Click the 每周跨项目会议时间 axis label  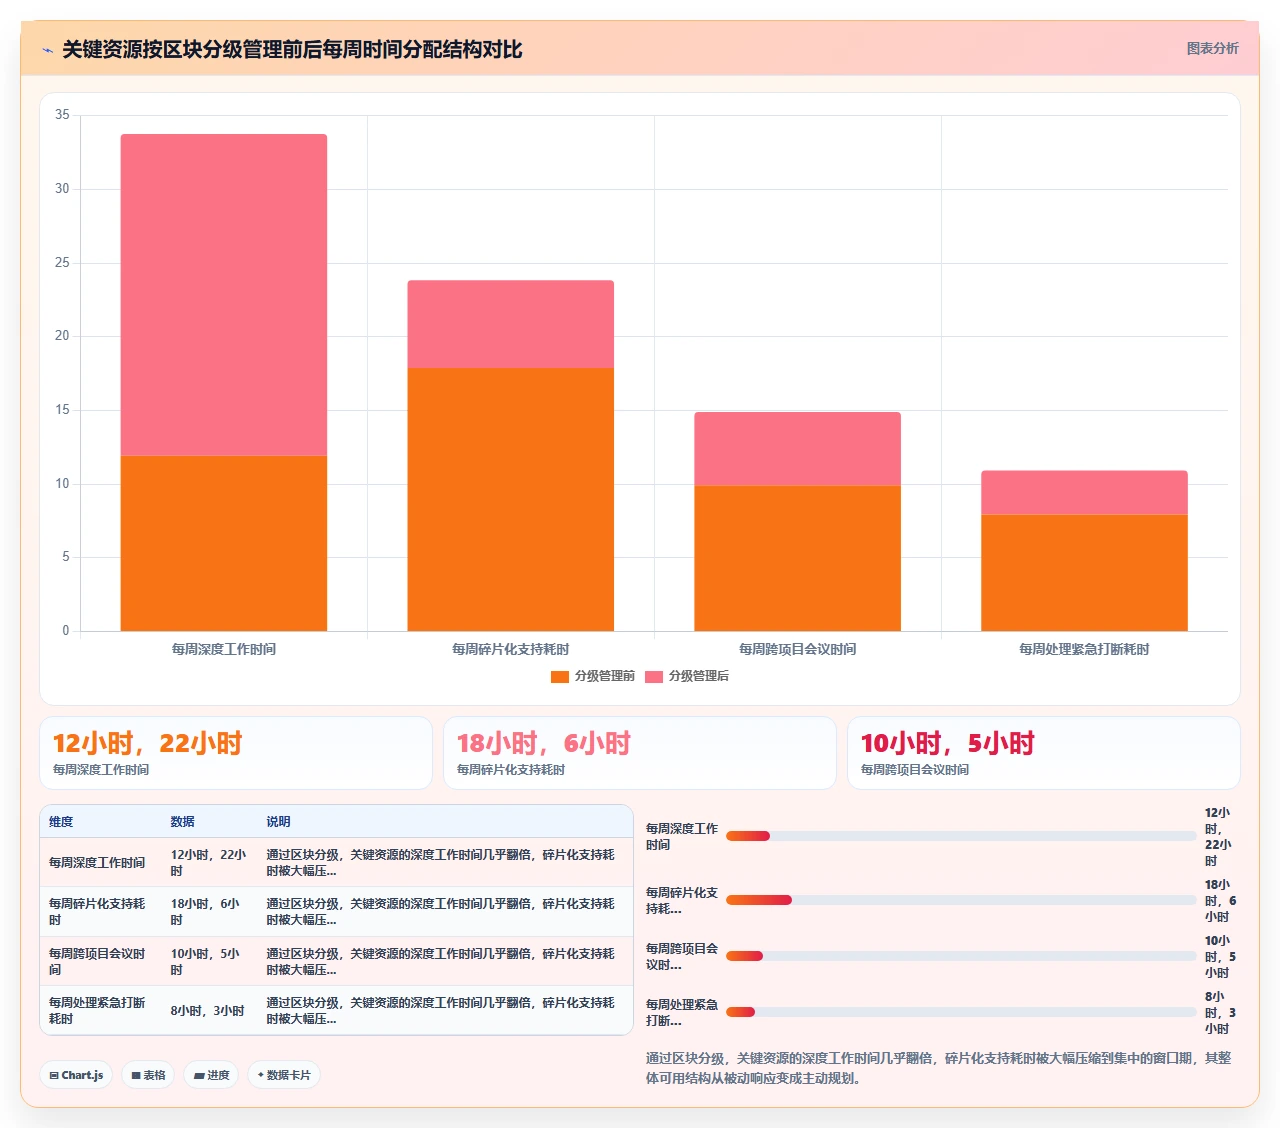797,649
